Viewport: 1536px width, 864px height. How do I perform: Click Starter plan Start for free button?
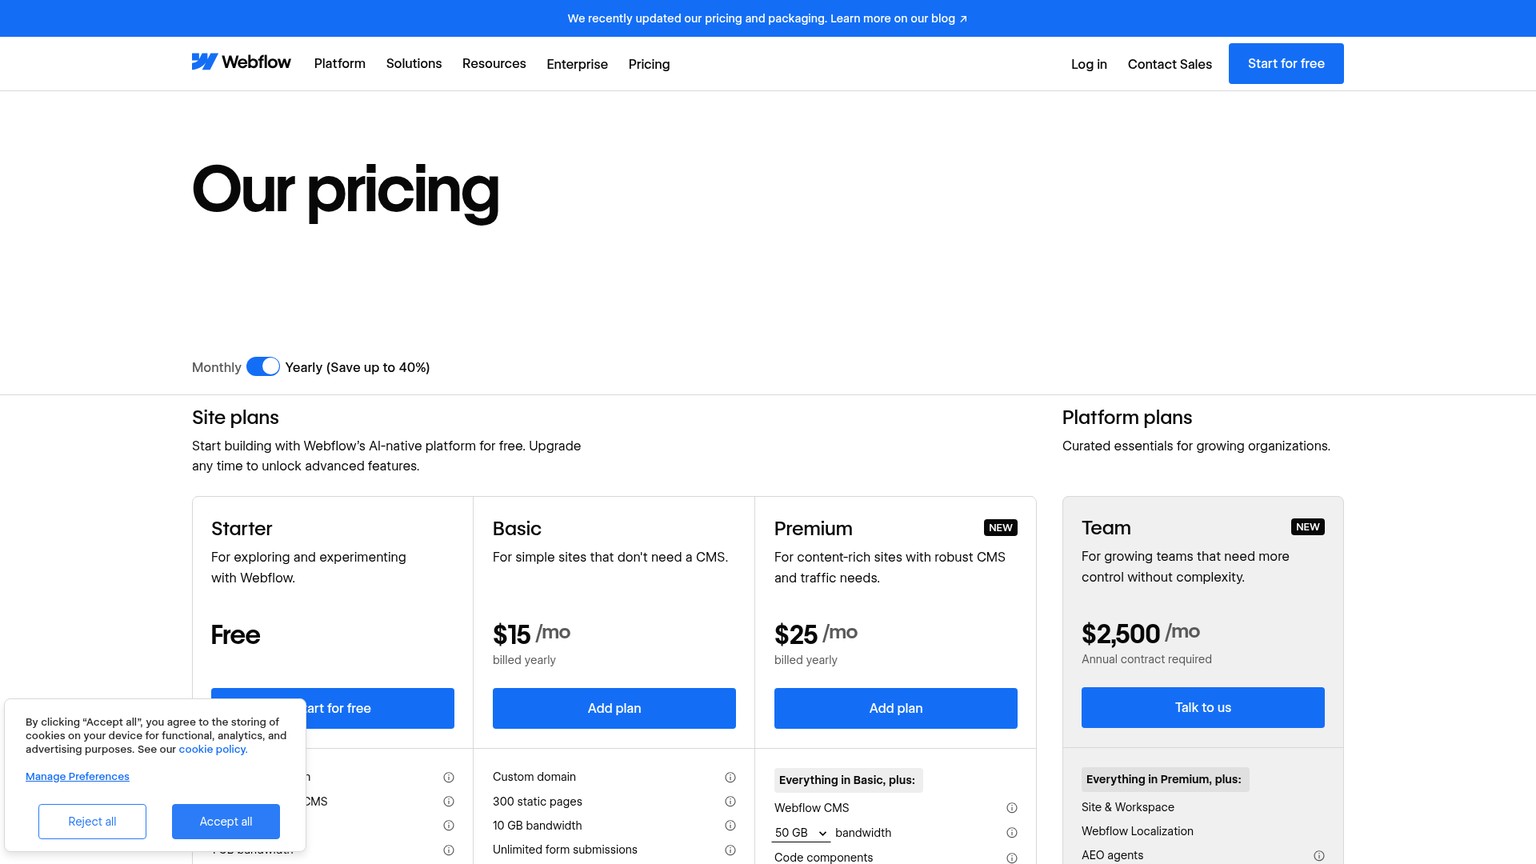point(380,708)
